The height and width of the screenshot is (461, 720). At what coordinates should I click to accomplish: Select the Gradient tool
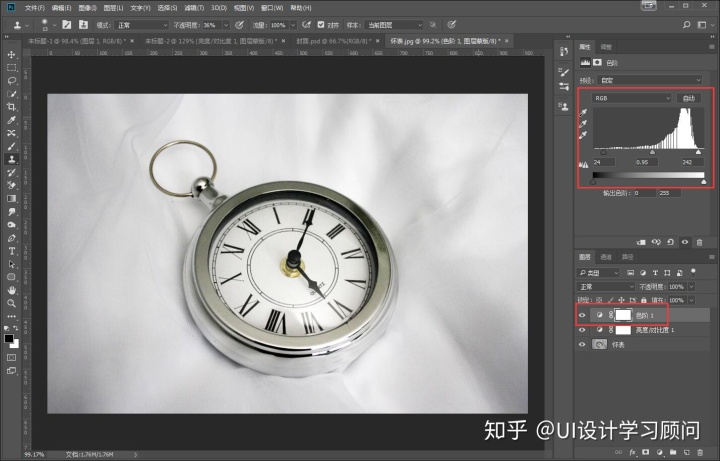click(11, 199)
